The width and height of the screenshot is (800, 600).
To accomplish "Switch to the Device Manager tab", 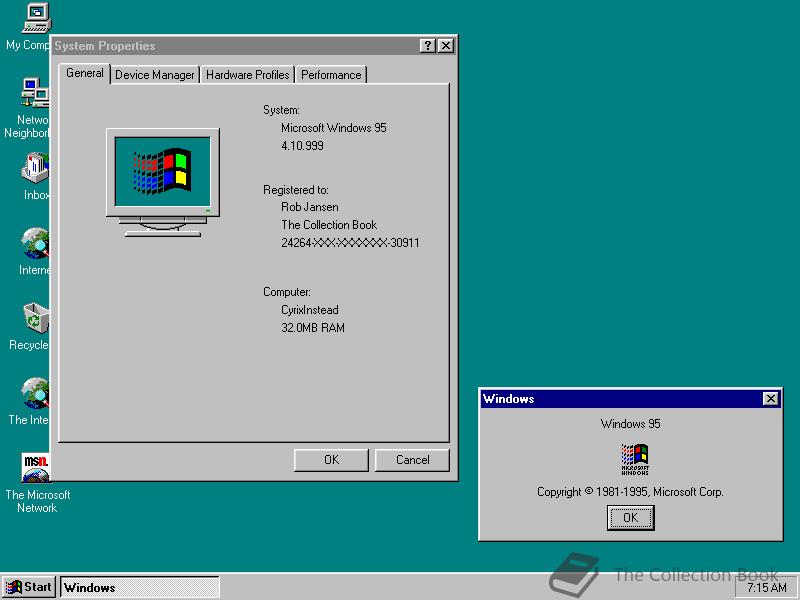I will 155,75.
